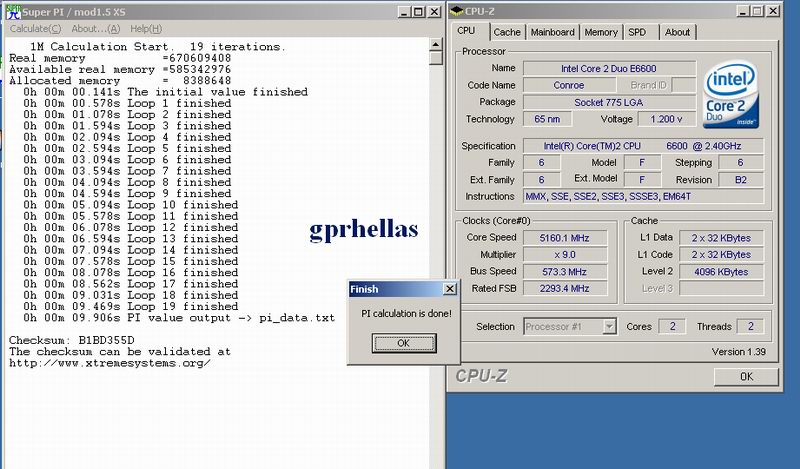
Task: Click the L1 Data value 2 x 32 KBytes
Action: pyautogui.click(x=721, y=238)
